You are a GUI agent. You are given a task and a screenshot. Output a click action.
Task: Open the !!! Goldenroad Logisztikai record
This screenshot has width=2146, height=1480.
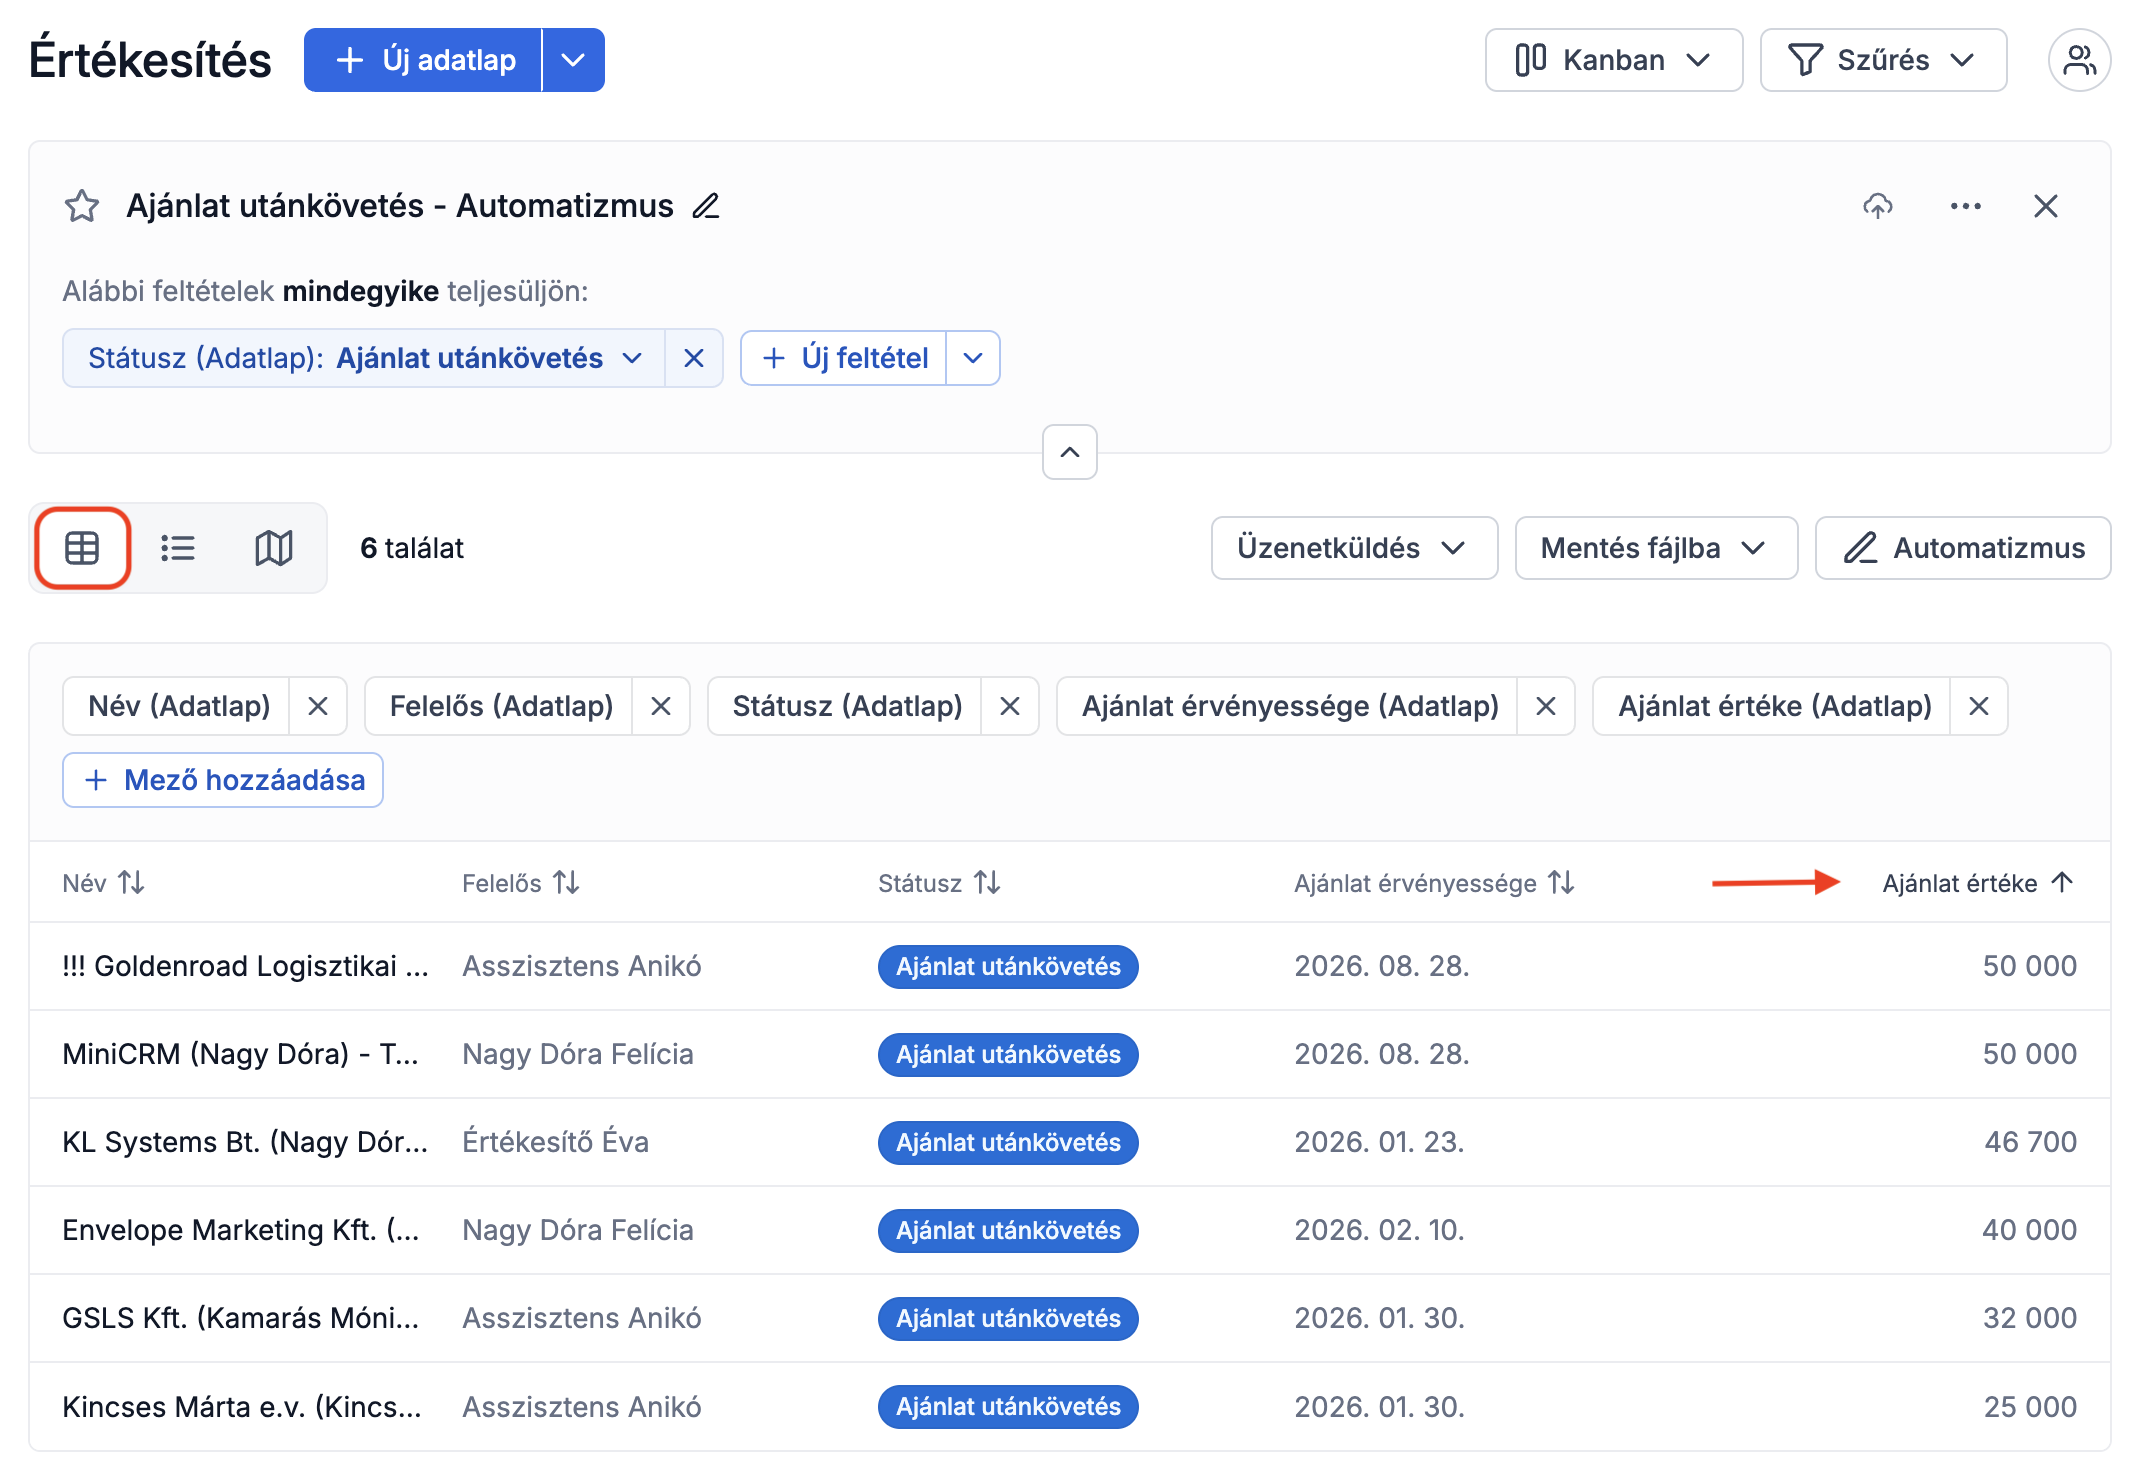coord(245,966)
